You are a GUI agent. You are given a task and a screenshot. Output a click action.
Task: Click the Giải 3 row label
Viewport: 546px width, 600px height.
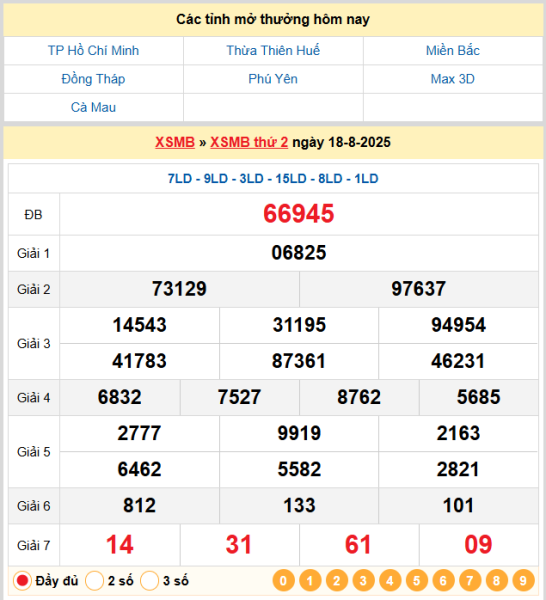point(33,344)
